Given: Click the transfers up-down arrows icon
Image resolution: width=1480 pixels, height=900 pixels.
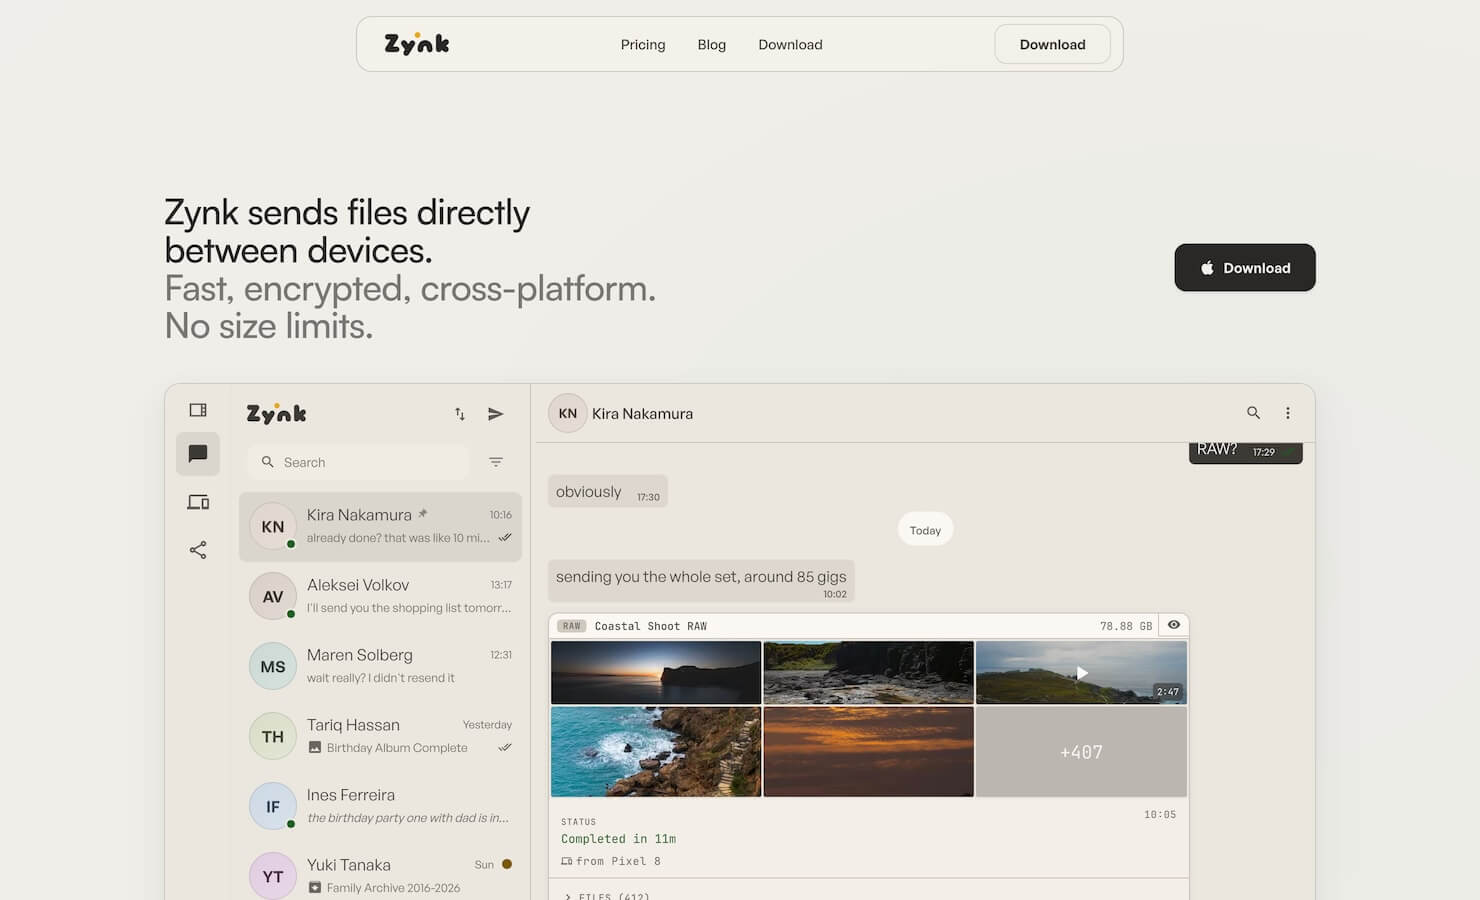Looking at the screenshot, I should (460, 414).
